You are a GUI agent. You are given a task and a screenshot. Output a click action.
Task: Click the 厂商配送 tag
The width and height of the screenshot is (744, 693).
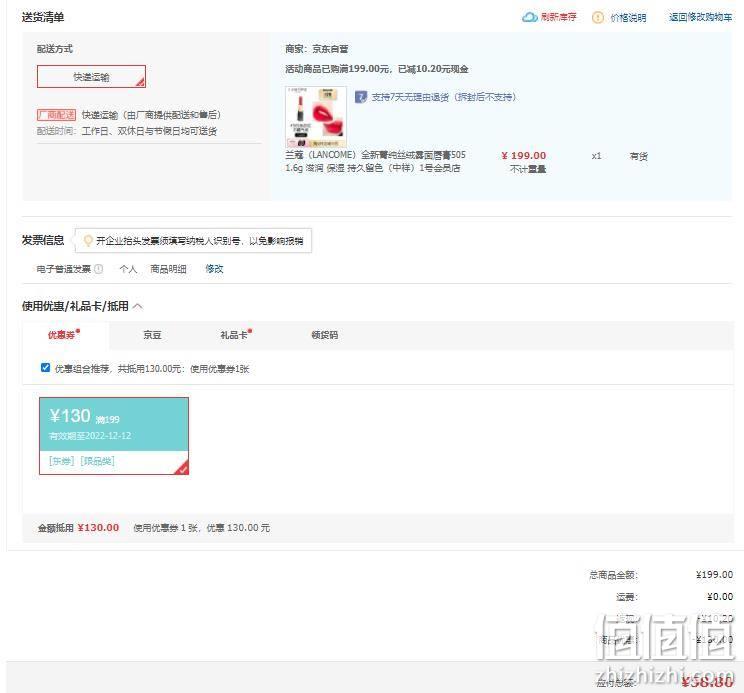[x=56, y=115]
